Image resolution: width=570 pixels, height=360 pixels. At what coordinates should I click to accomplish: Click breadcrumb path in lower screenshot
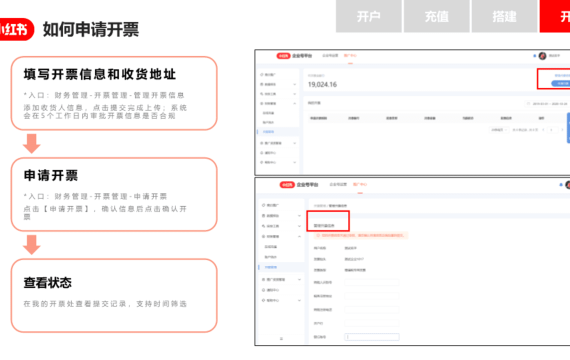[x=330, y=206]
